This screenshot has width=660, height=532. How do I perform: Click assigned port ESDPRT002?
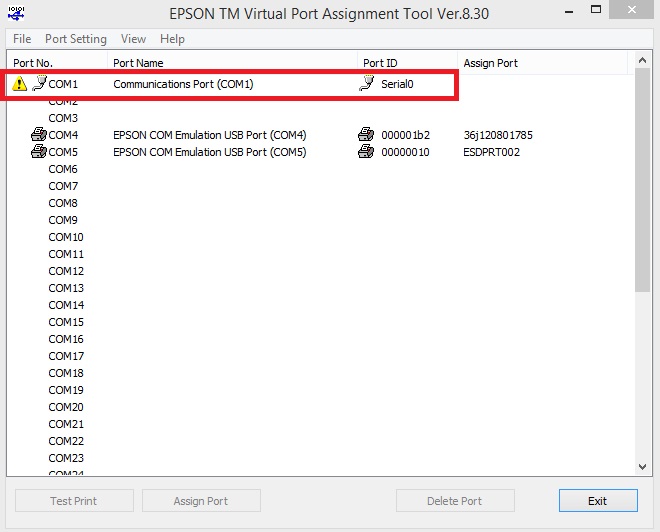tap(491, 152)
